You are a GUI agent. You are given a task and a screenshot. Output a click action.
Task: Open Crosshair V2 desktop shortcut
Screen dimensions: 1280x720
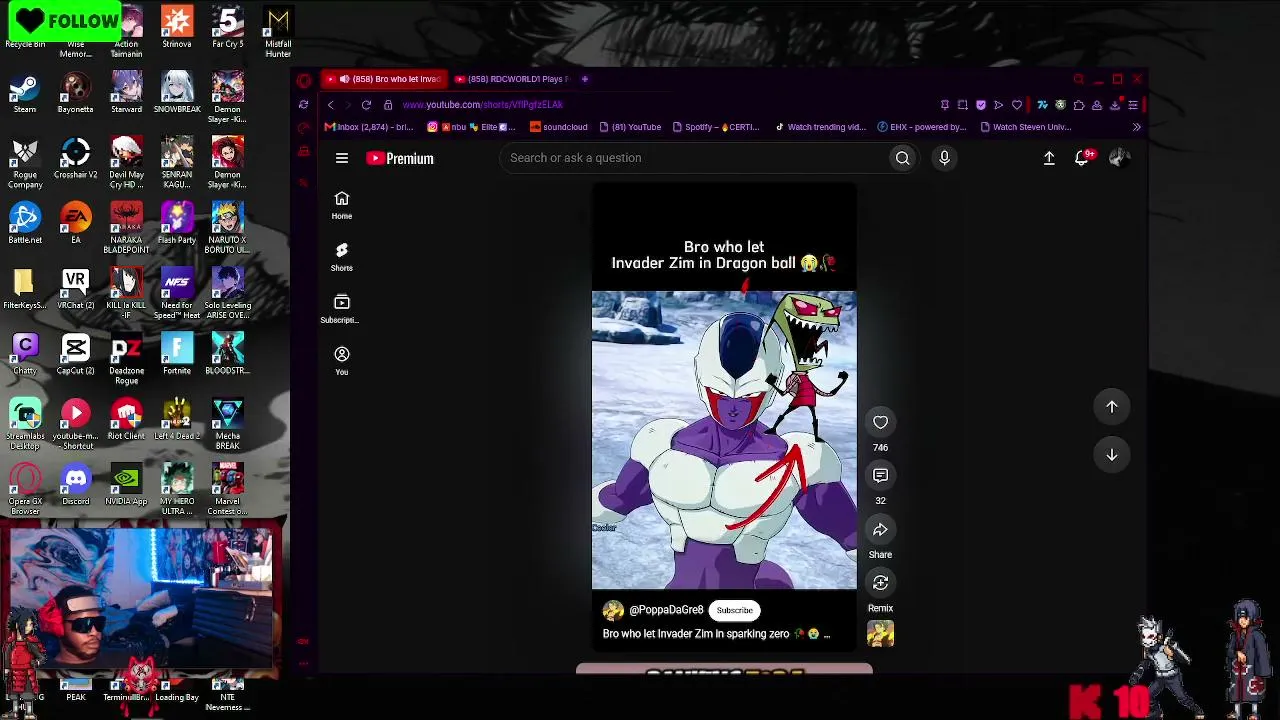75,160
